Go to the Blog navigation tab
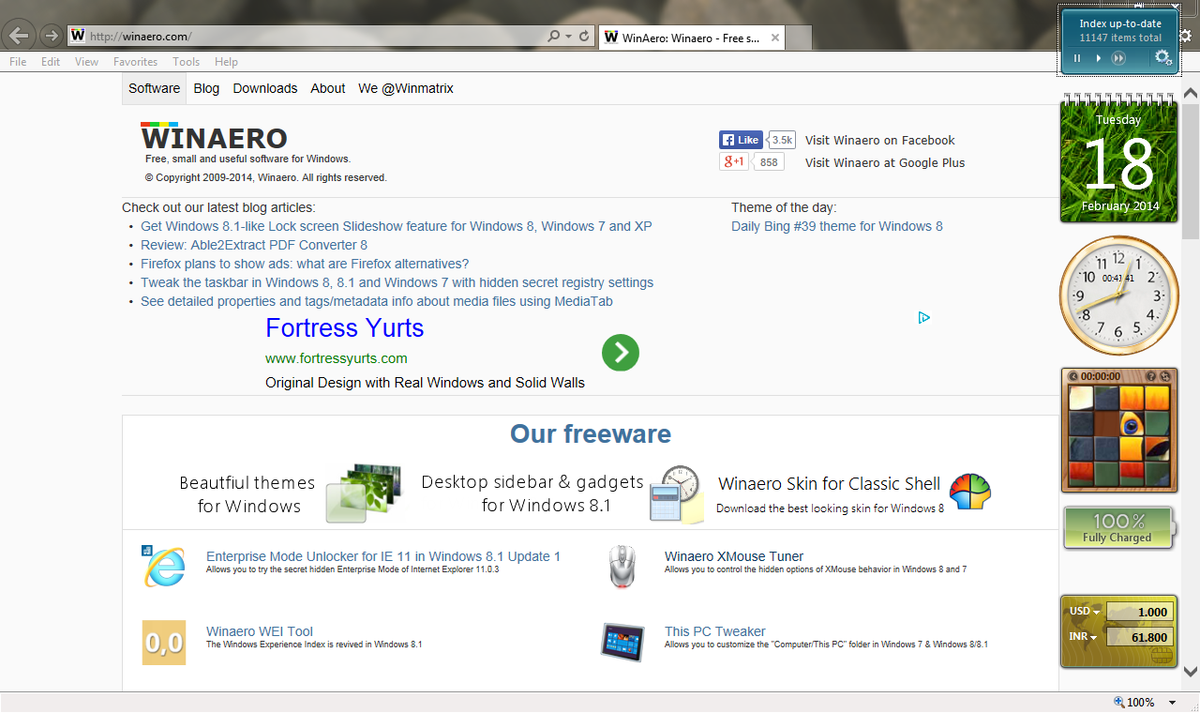 [x=207, y=88]
